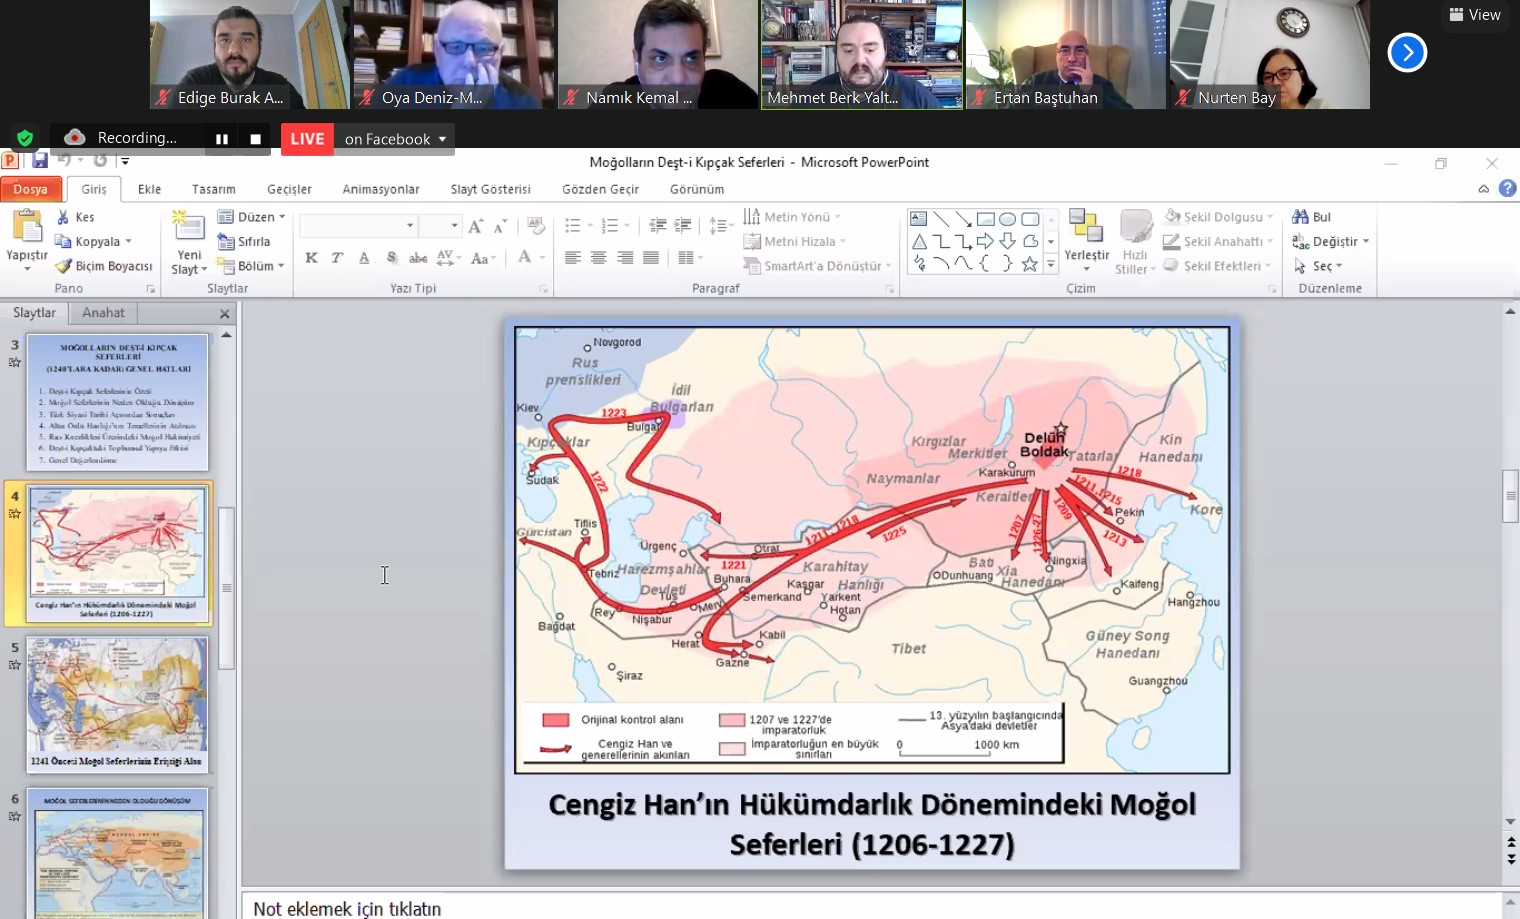This screenshot has height=919, width=1520.
Task: Open the PowerPoint help question mark
Action: point(1507,188)
